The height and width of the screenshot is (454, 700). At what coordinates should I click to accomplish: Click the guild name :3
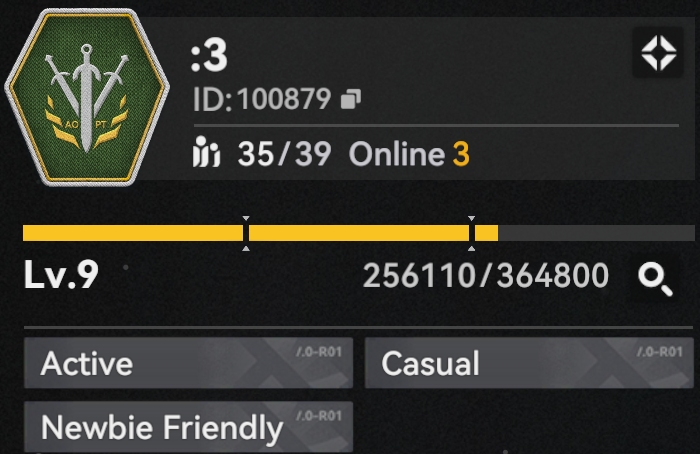[209, 56]
